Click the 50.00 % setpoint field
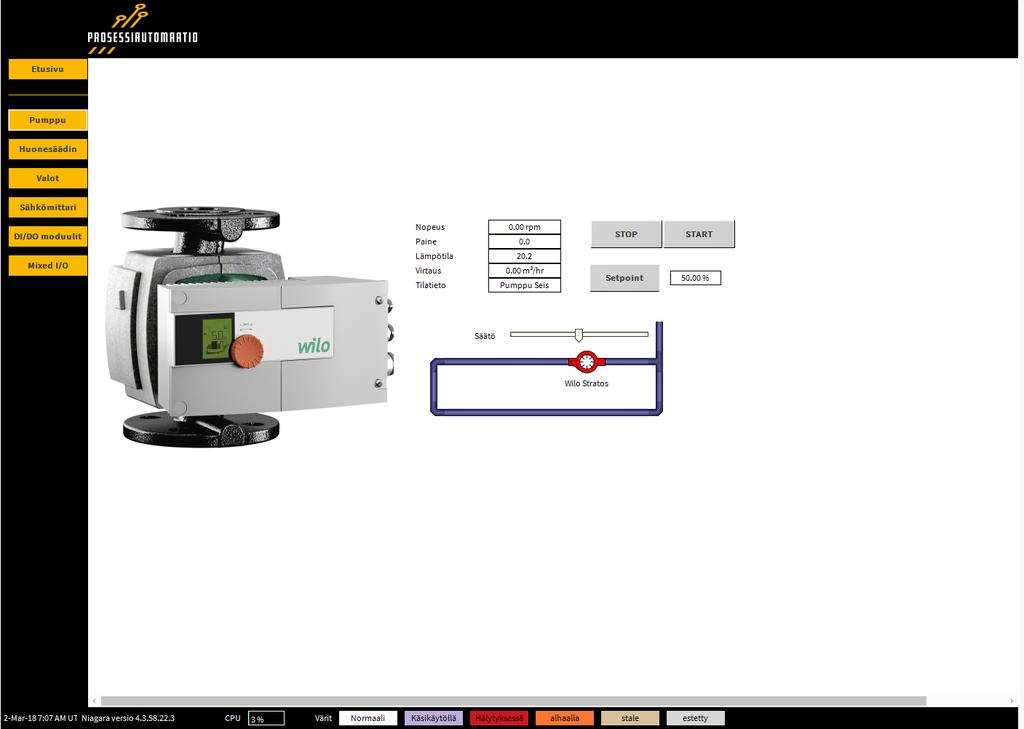The height and width of the screenshot is (729, 1024). (695, 278)
